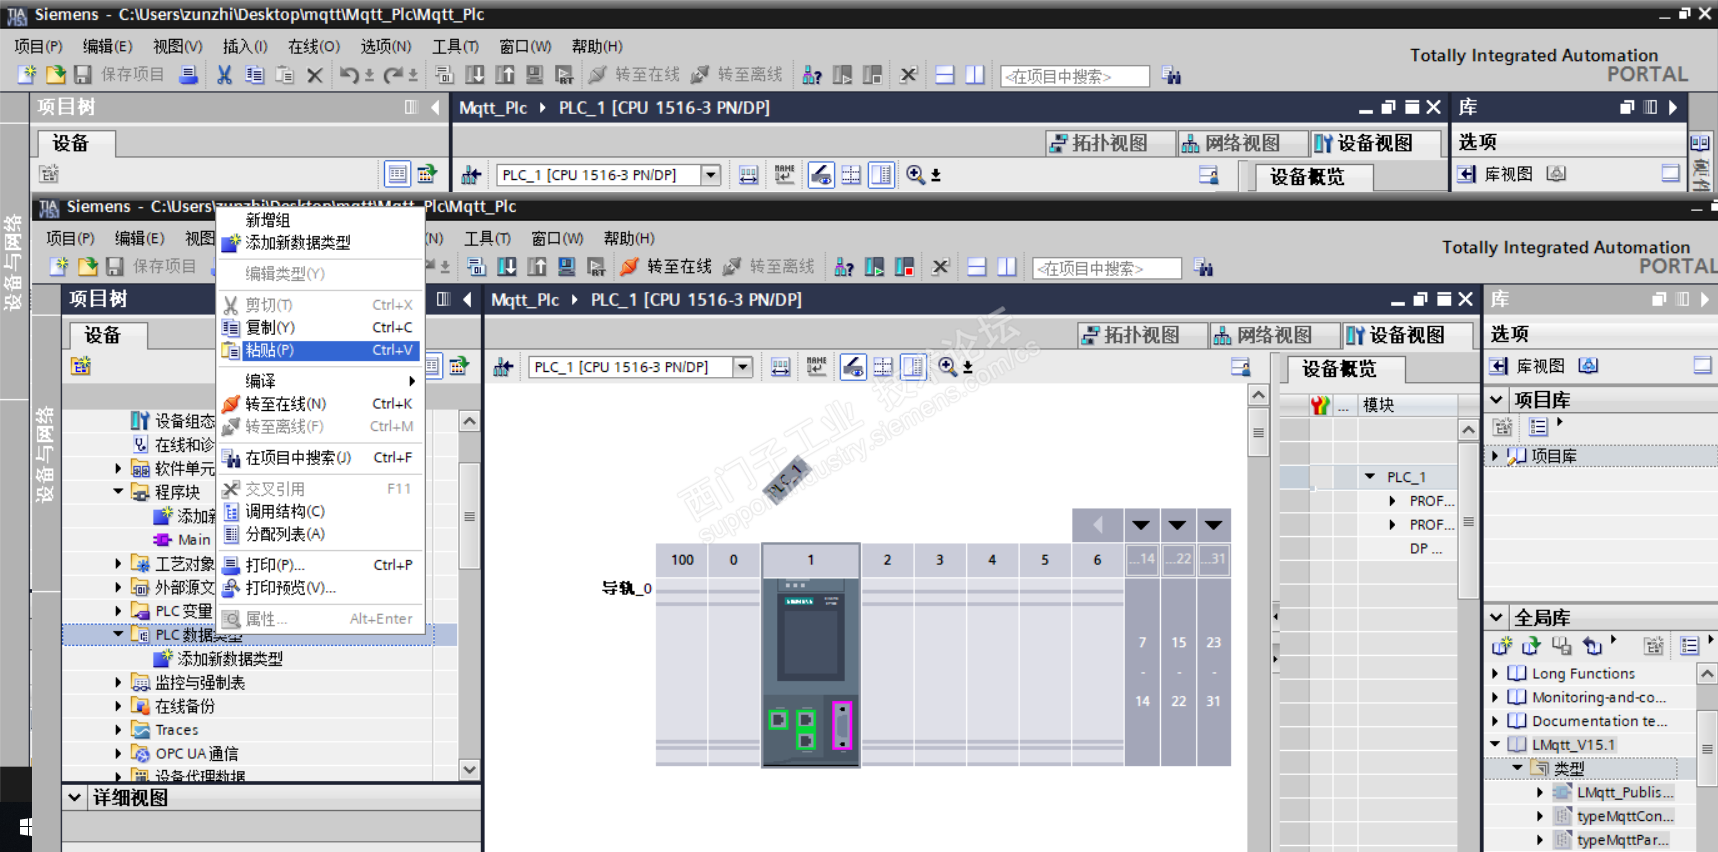Click the delete X icon in the back window toolbar

(x=315, y=75)
